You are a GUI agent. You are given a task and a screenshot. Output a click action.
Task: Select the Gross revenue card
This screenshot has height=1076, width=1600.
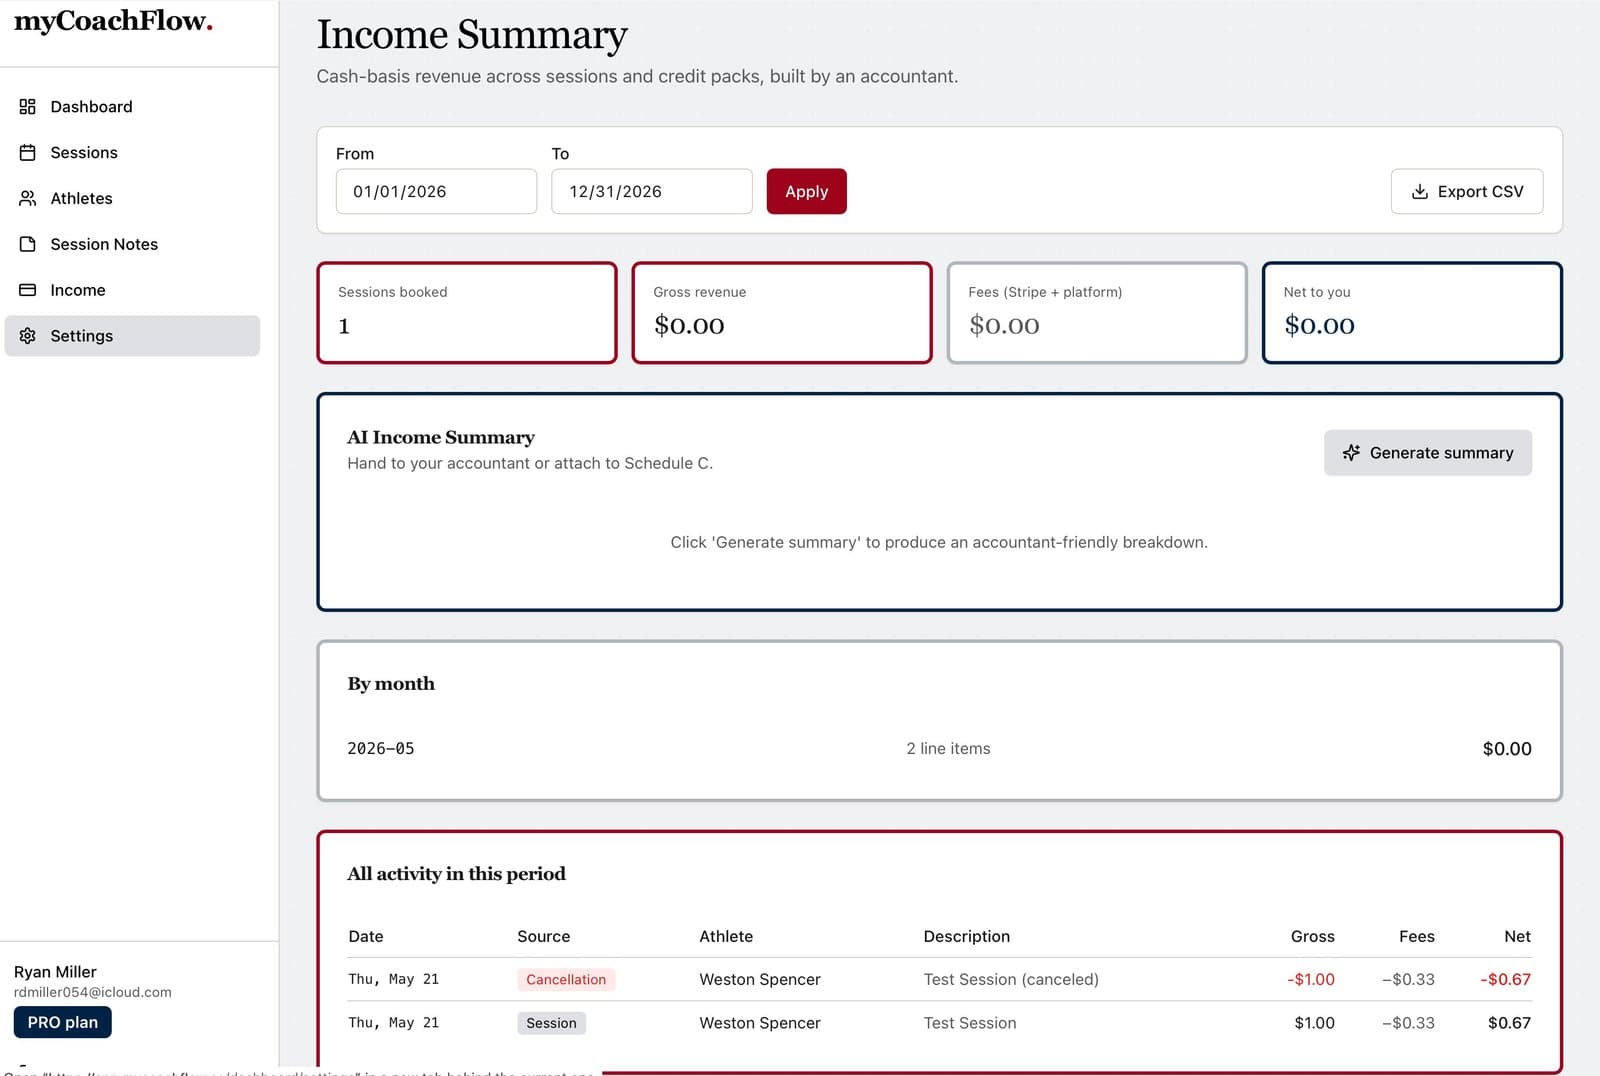(782, 313)
